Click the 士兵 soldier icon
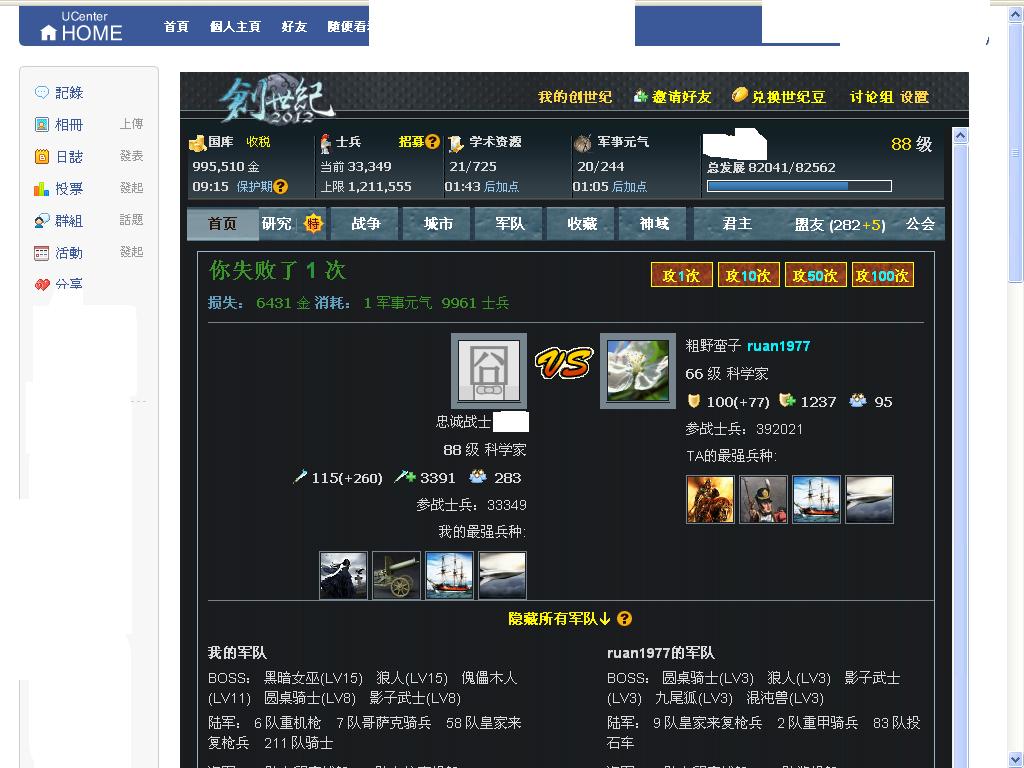 325,143
